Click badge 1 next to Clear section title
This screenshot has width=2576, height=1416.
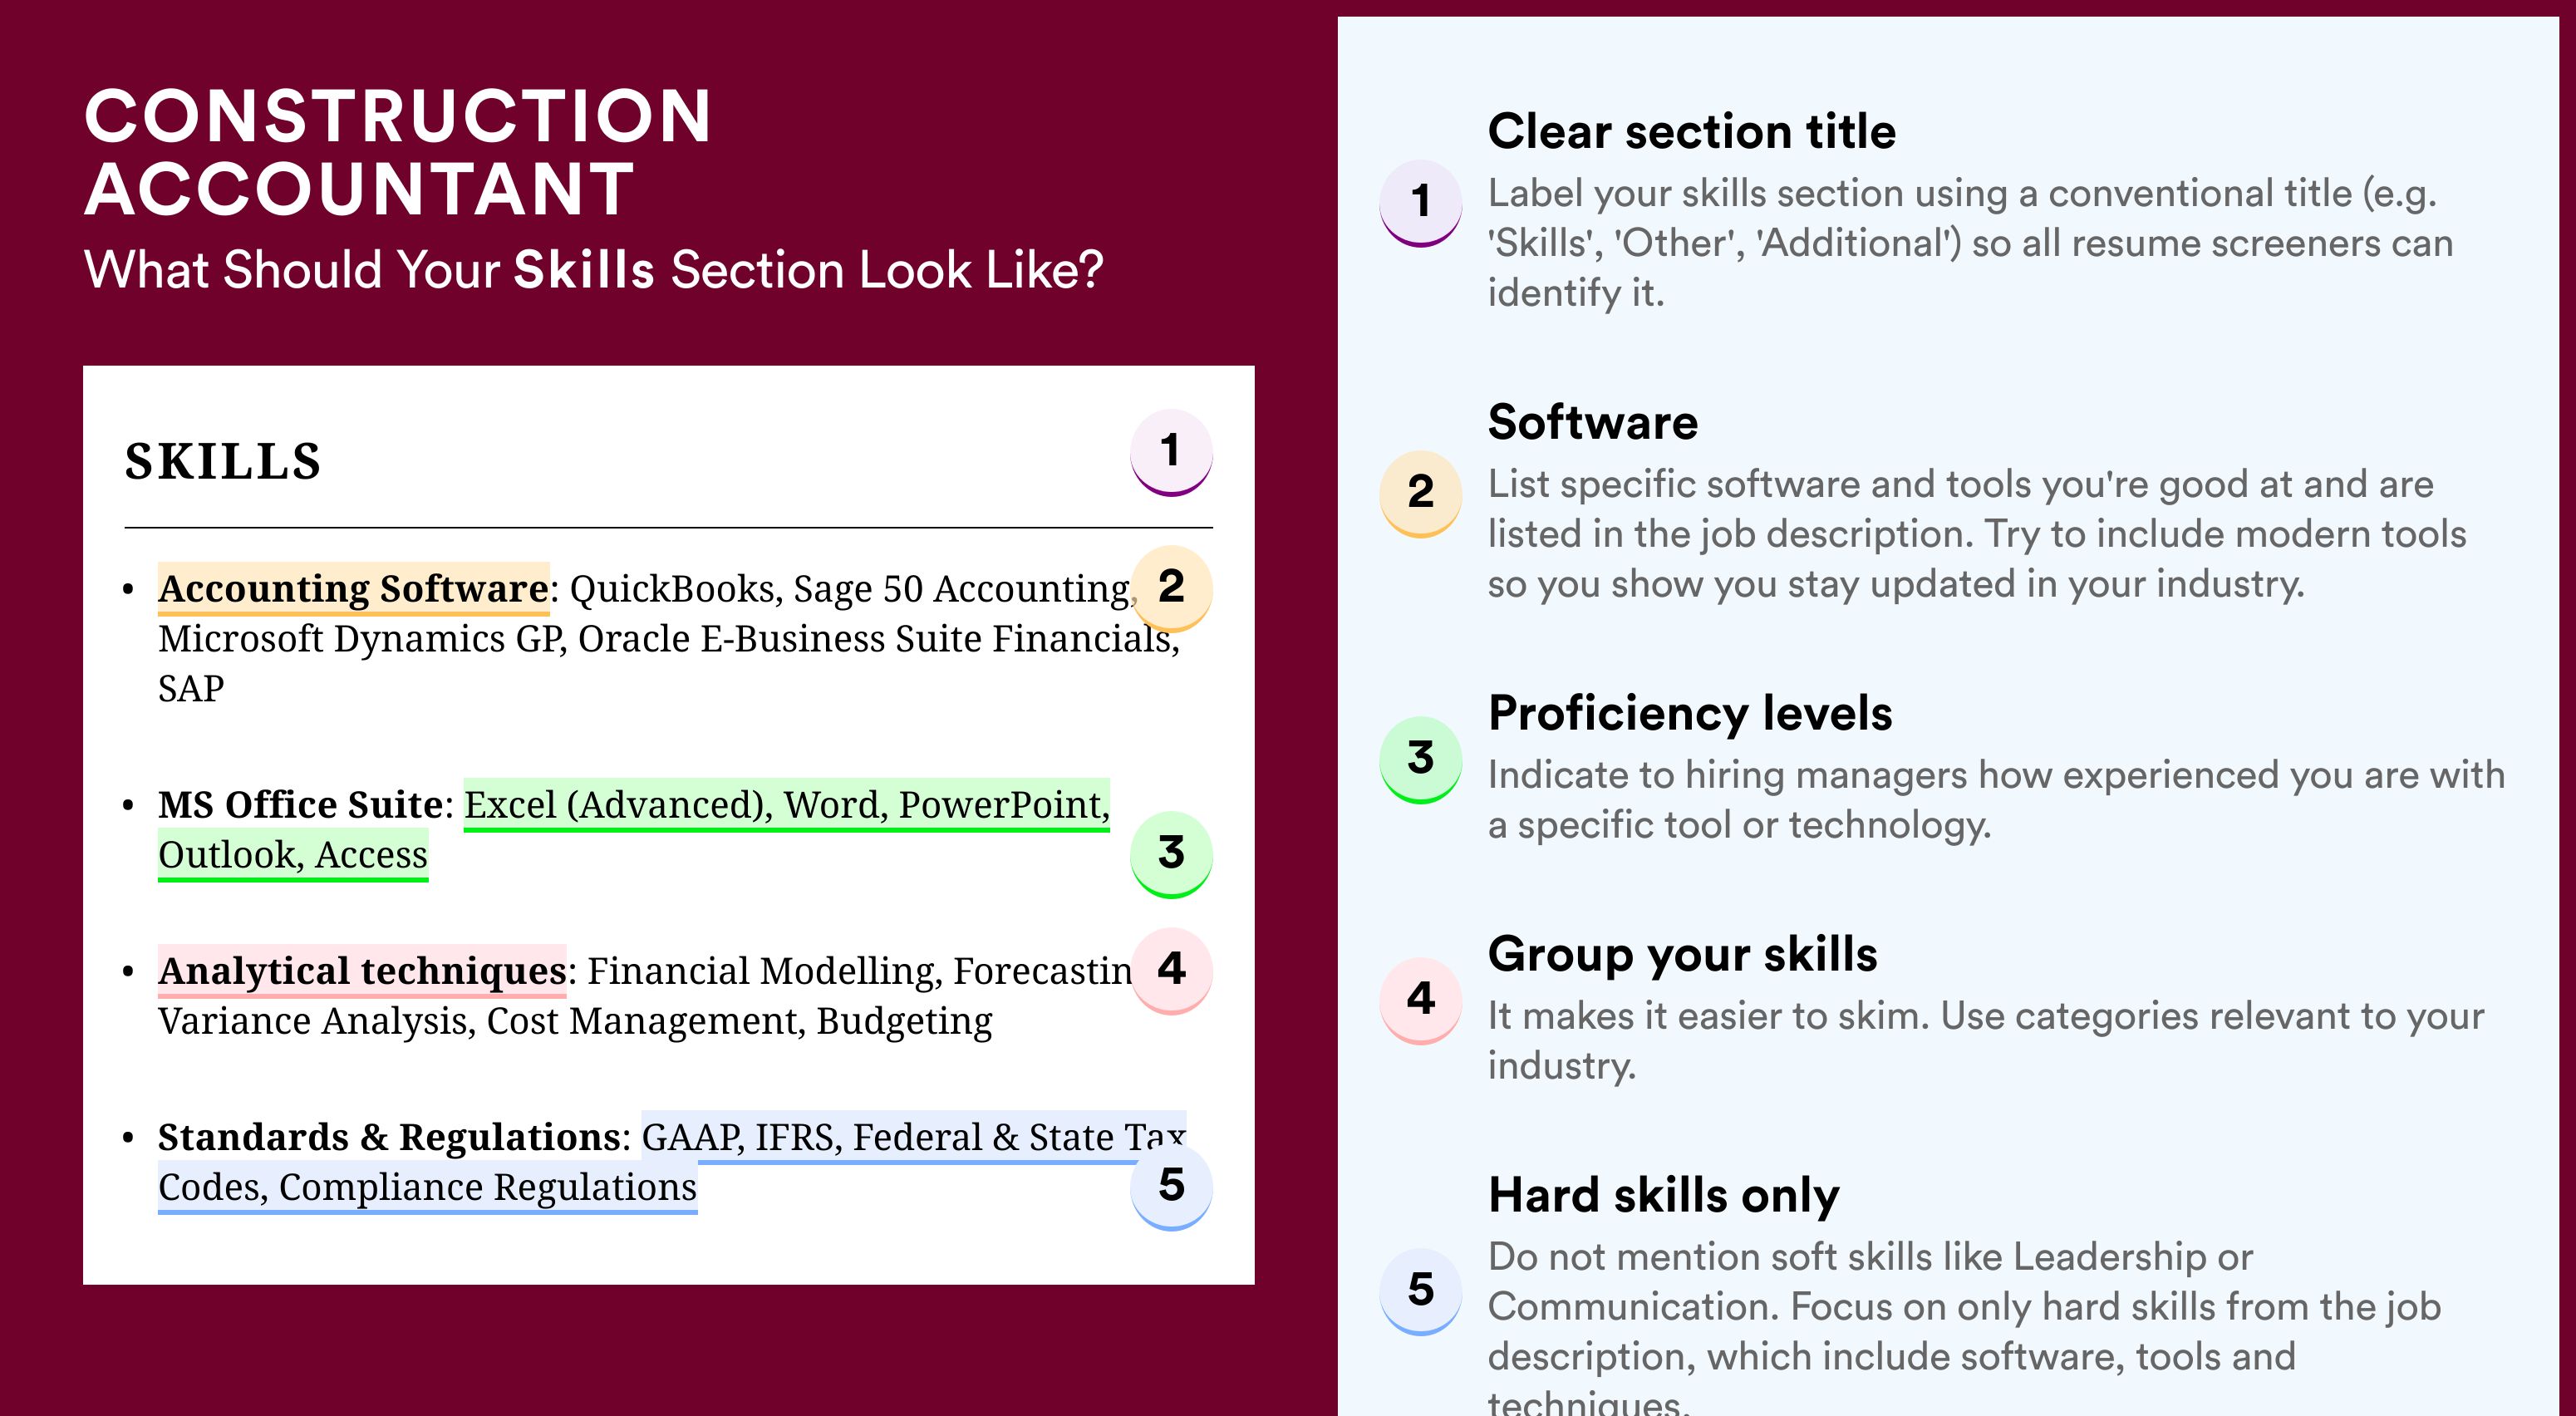coord(1421,203)
